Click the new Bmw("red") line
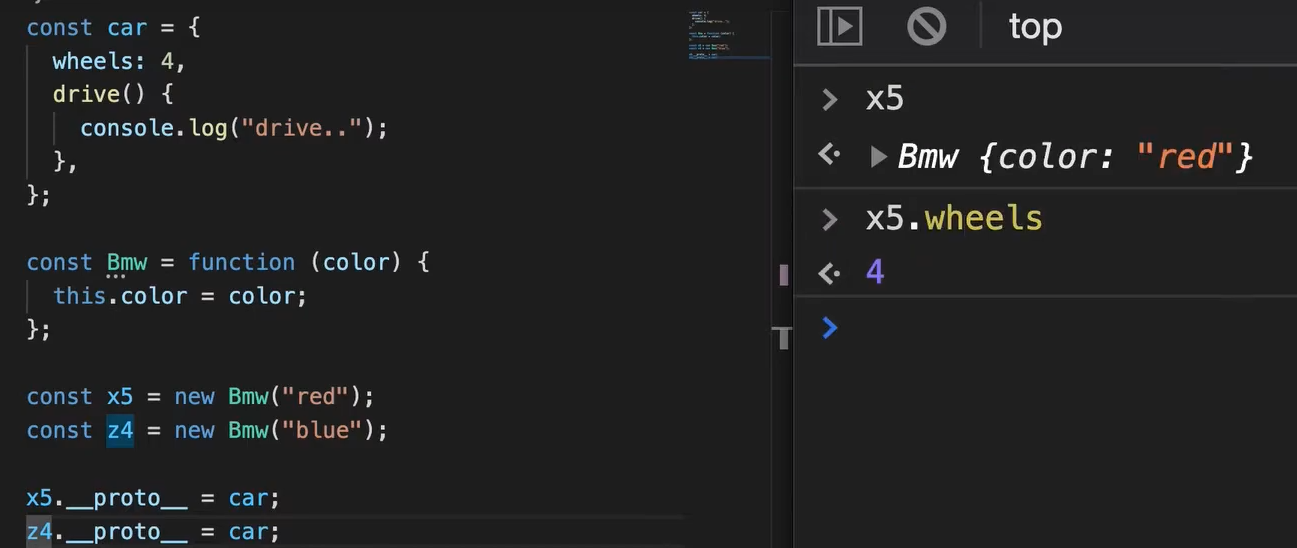 (x=200, y=396)
